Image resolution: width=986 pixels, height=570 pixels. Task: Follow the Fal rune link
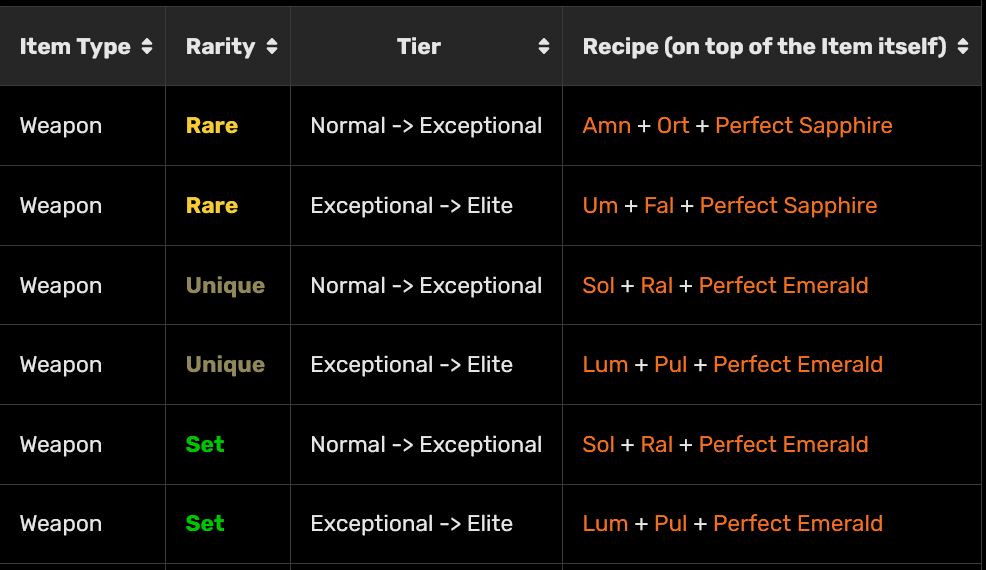coord(659,206)
